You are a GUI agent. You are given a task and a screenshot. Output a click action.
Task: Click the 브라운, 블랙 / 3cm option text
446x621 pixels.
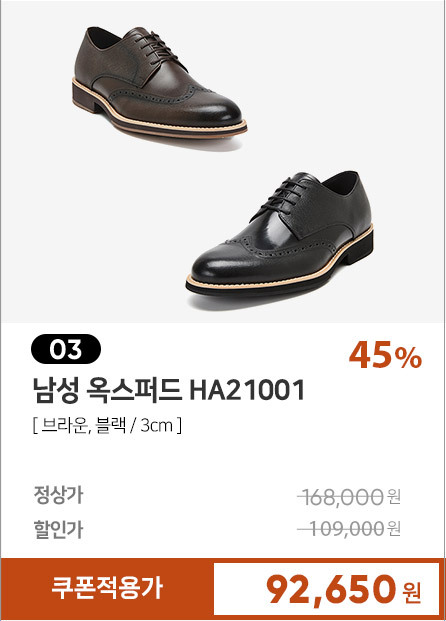pyautogui.click(x=107, y=426)
